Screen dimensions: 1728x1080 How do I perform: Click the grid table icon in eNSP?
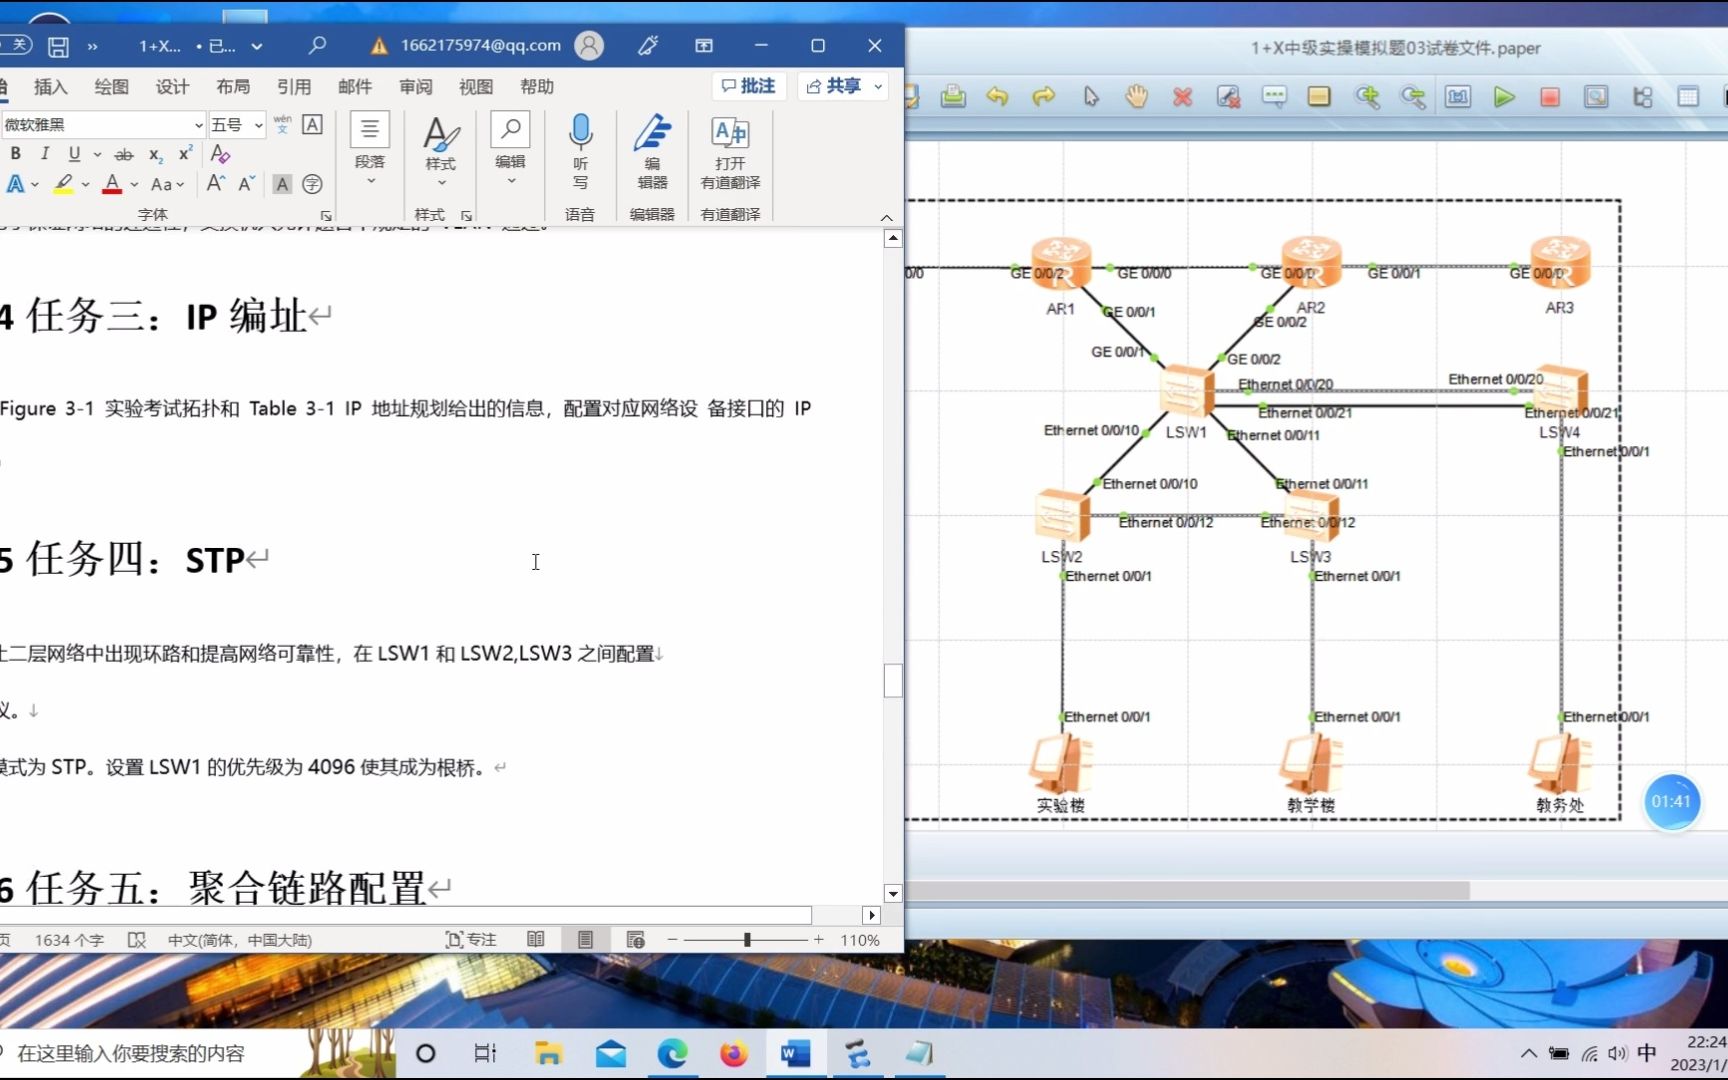click(x=1688, y=97)
